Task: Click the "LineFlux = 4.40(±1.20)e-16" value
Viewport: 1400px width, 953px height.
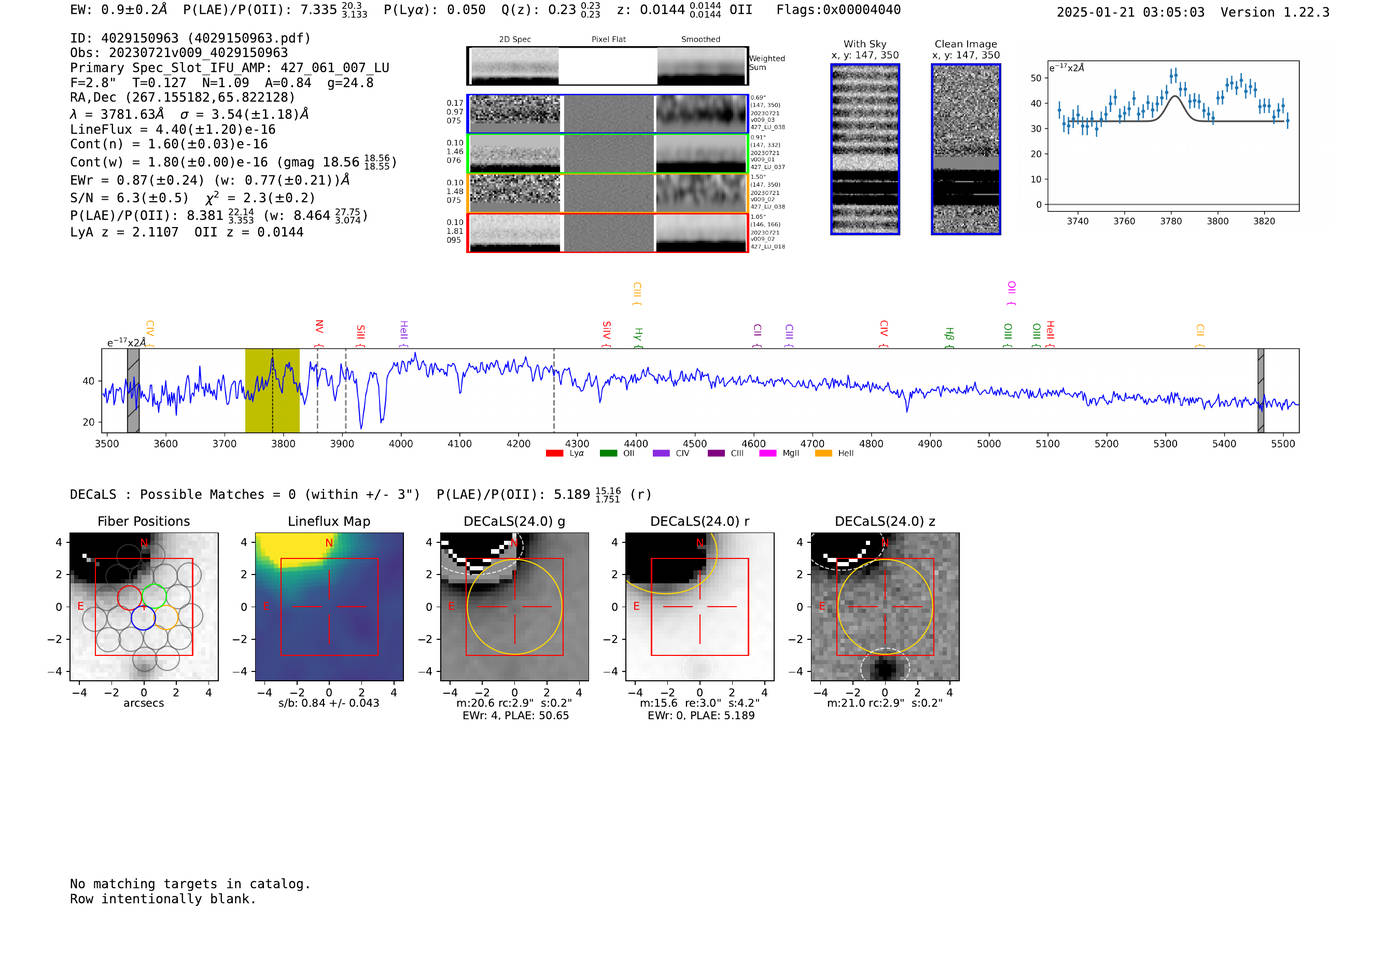Action: pos(173,129)
